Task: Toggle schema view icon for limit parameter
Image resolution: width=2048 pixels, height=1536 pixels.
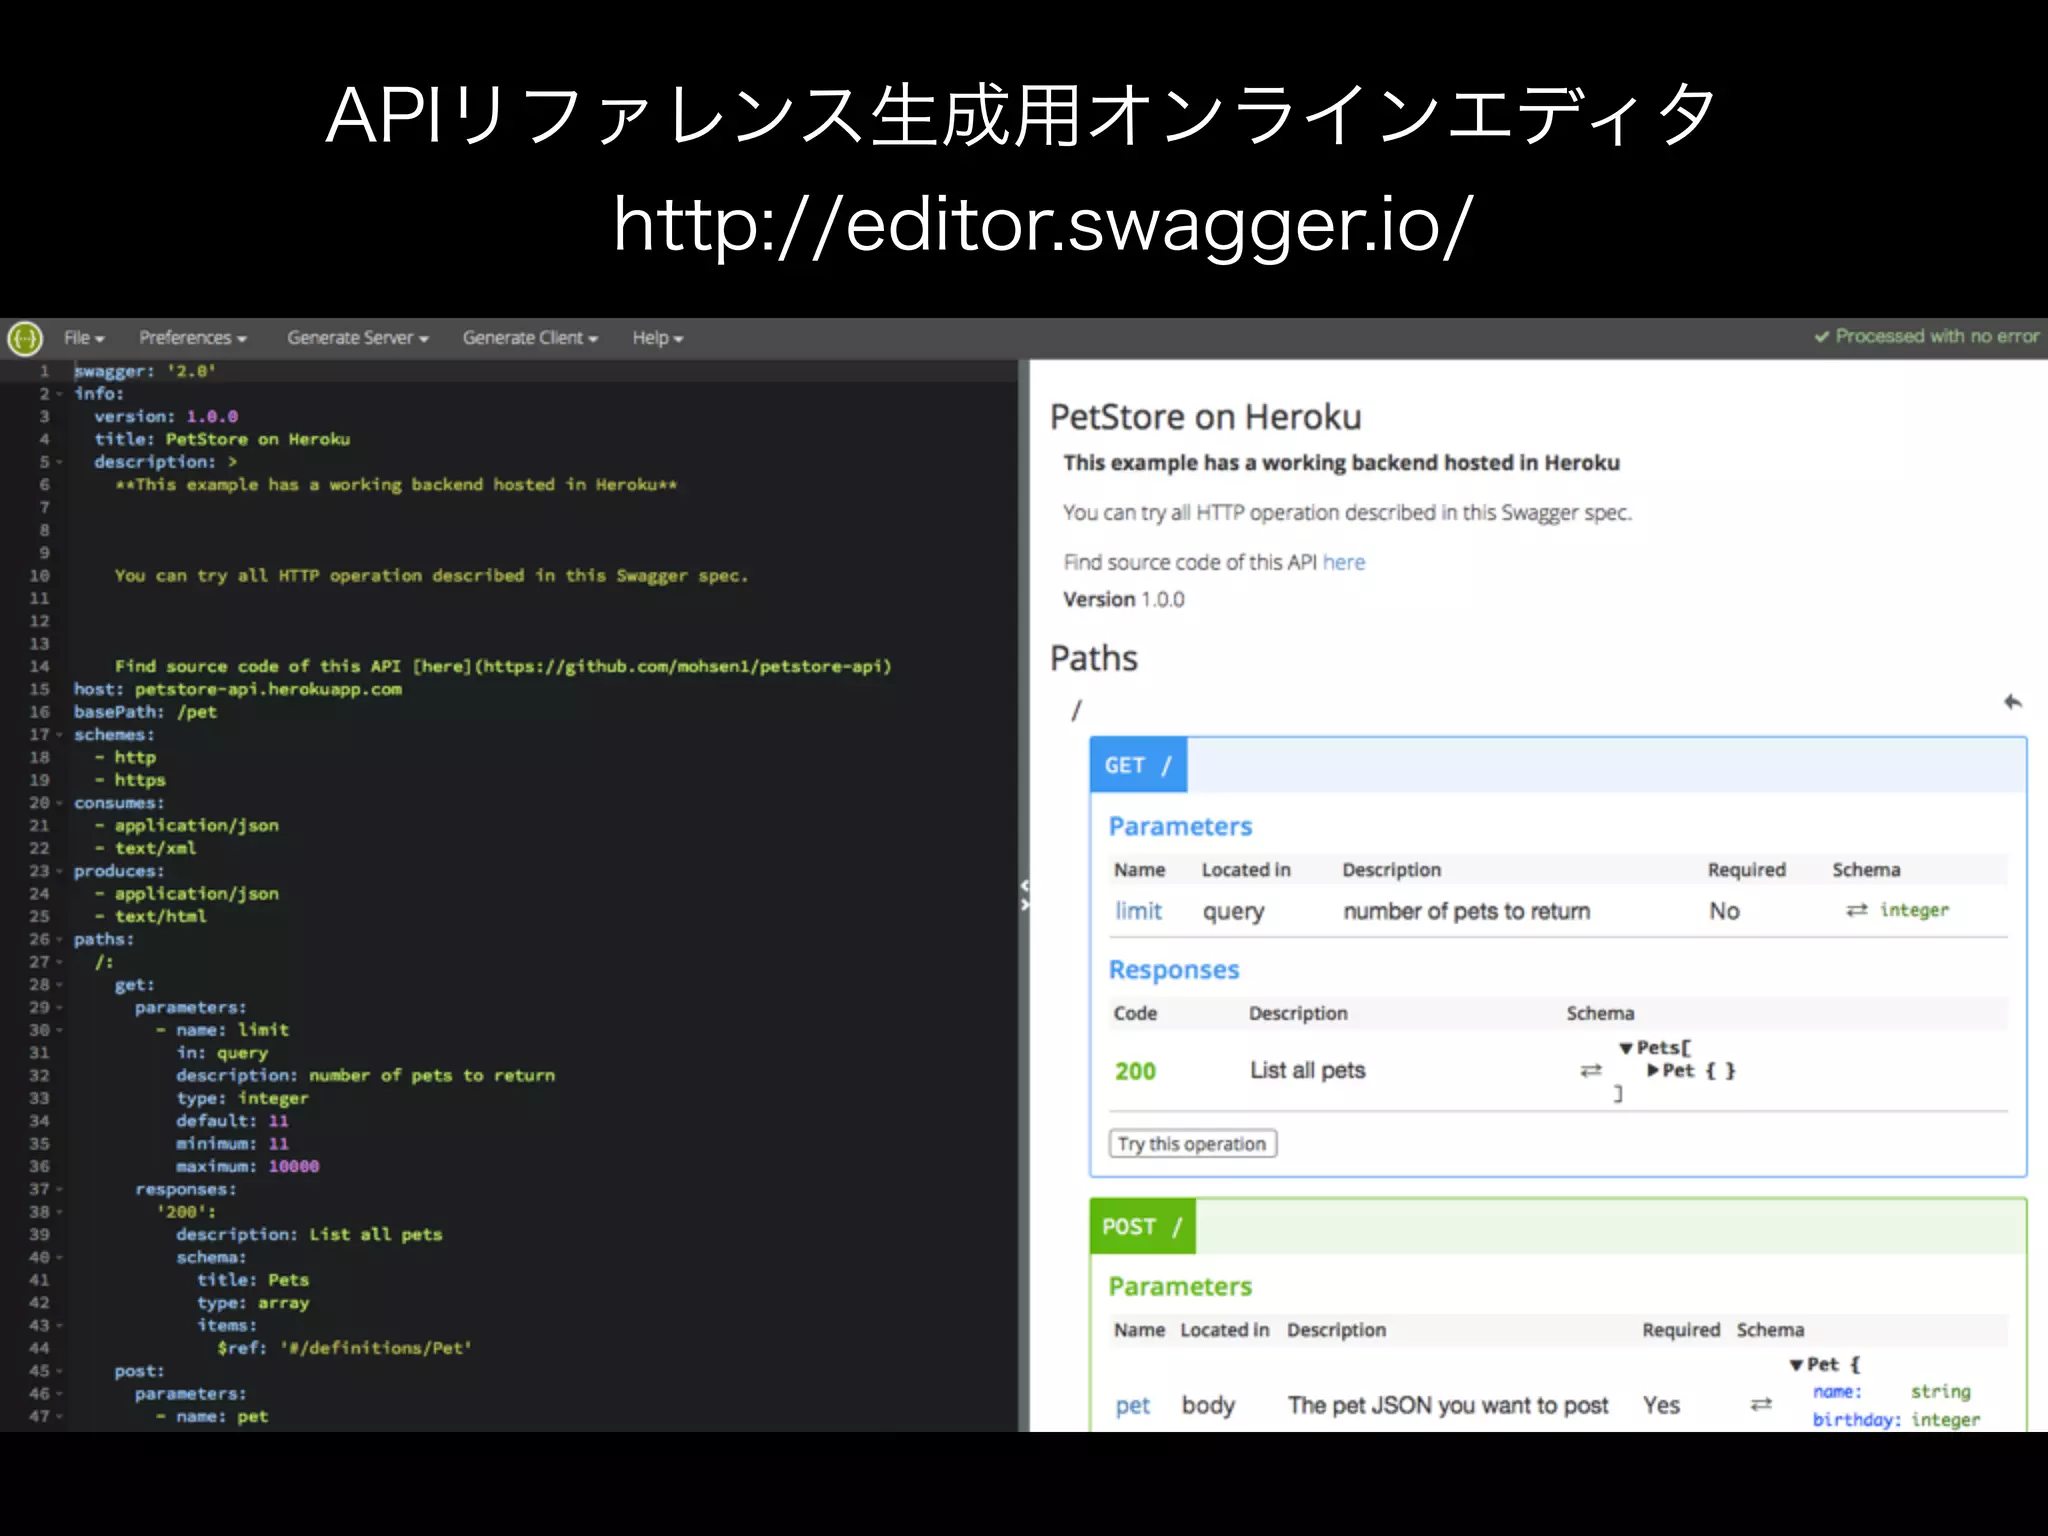Action: pos(1856,910)
